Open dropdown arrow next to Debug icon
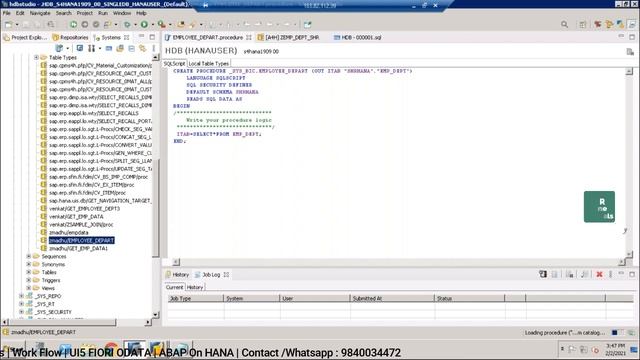This screenshot has height=360, width=640. pos(136,25)
